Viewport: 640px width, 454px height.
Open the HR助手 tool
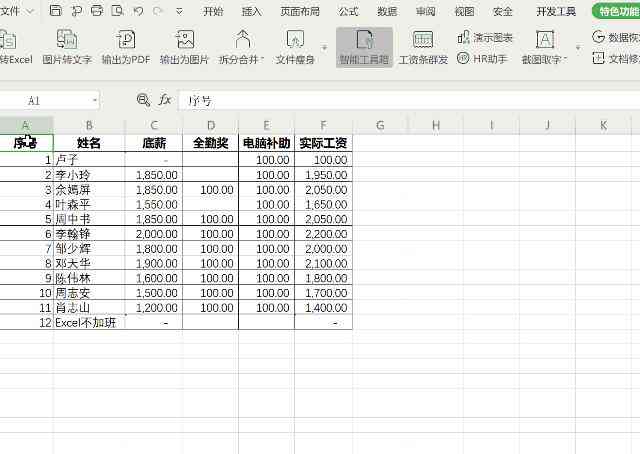pyautogui.click(x=482, y=59)
